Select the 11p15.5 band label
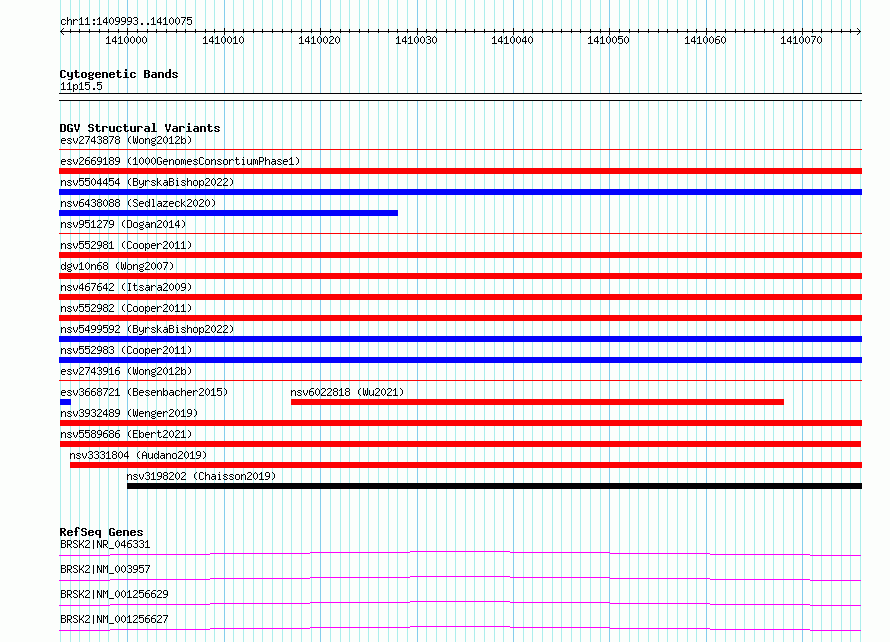890x642 pixels. click(x=81, y=86)
